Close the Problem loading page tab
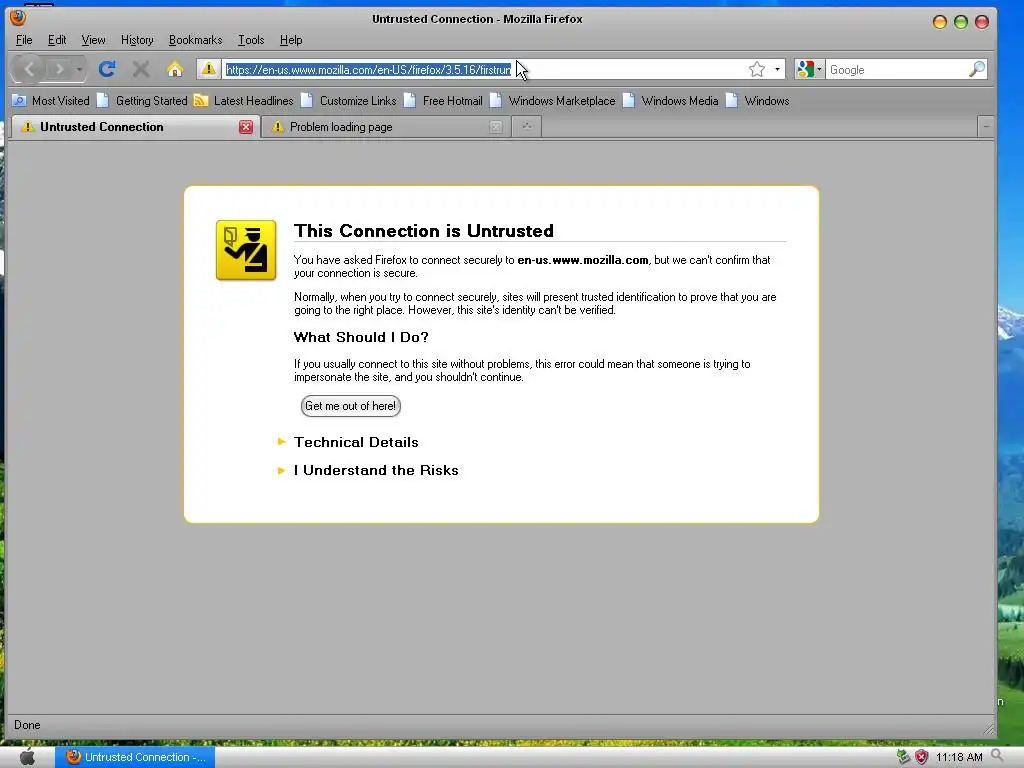The image size is (1024, 768). coord(496,127)
